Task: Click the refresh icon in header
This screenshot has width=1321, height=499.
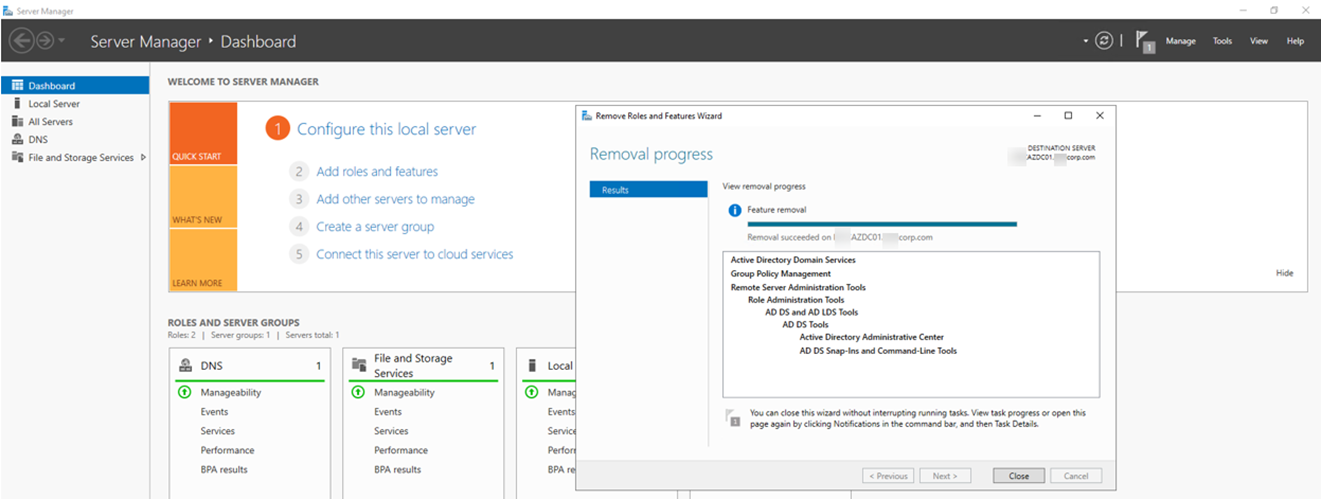Action: (x=1104, y=41)
